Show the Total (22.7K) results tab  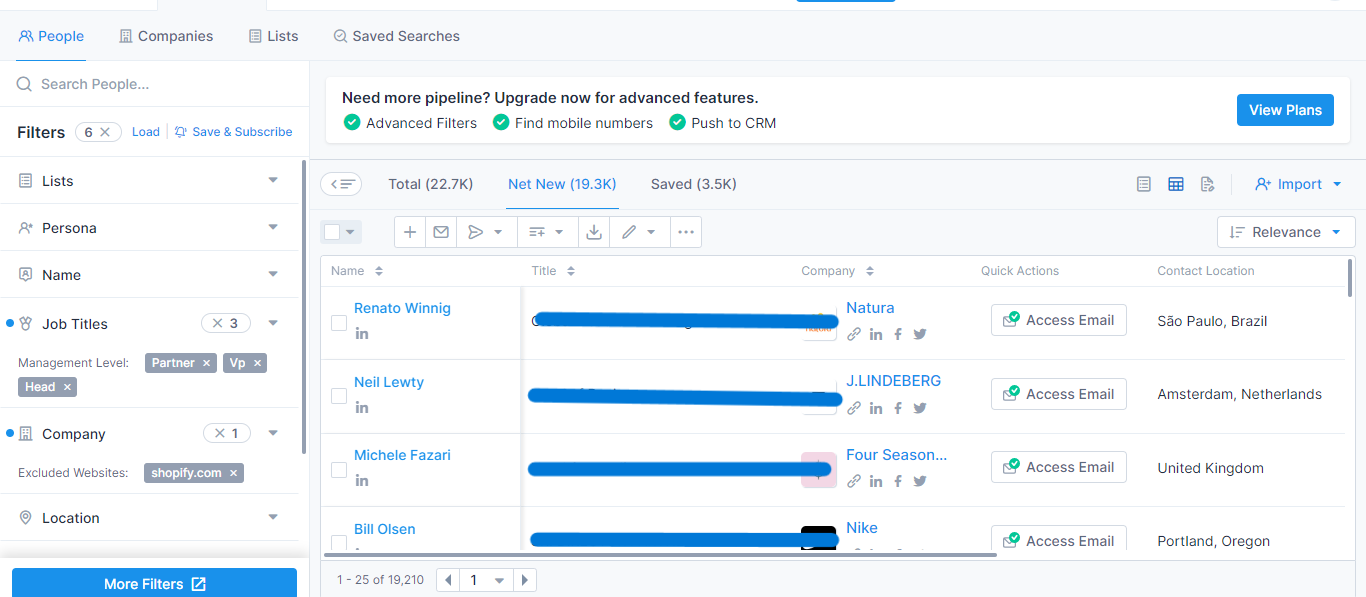[x=431, y=184]
